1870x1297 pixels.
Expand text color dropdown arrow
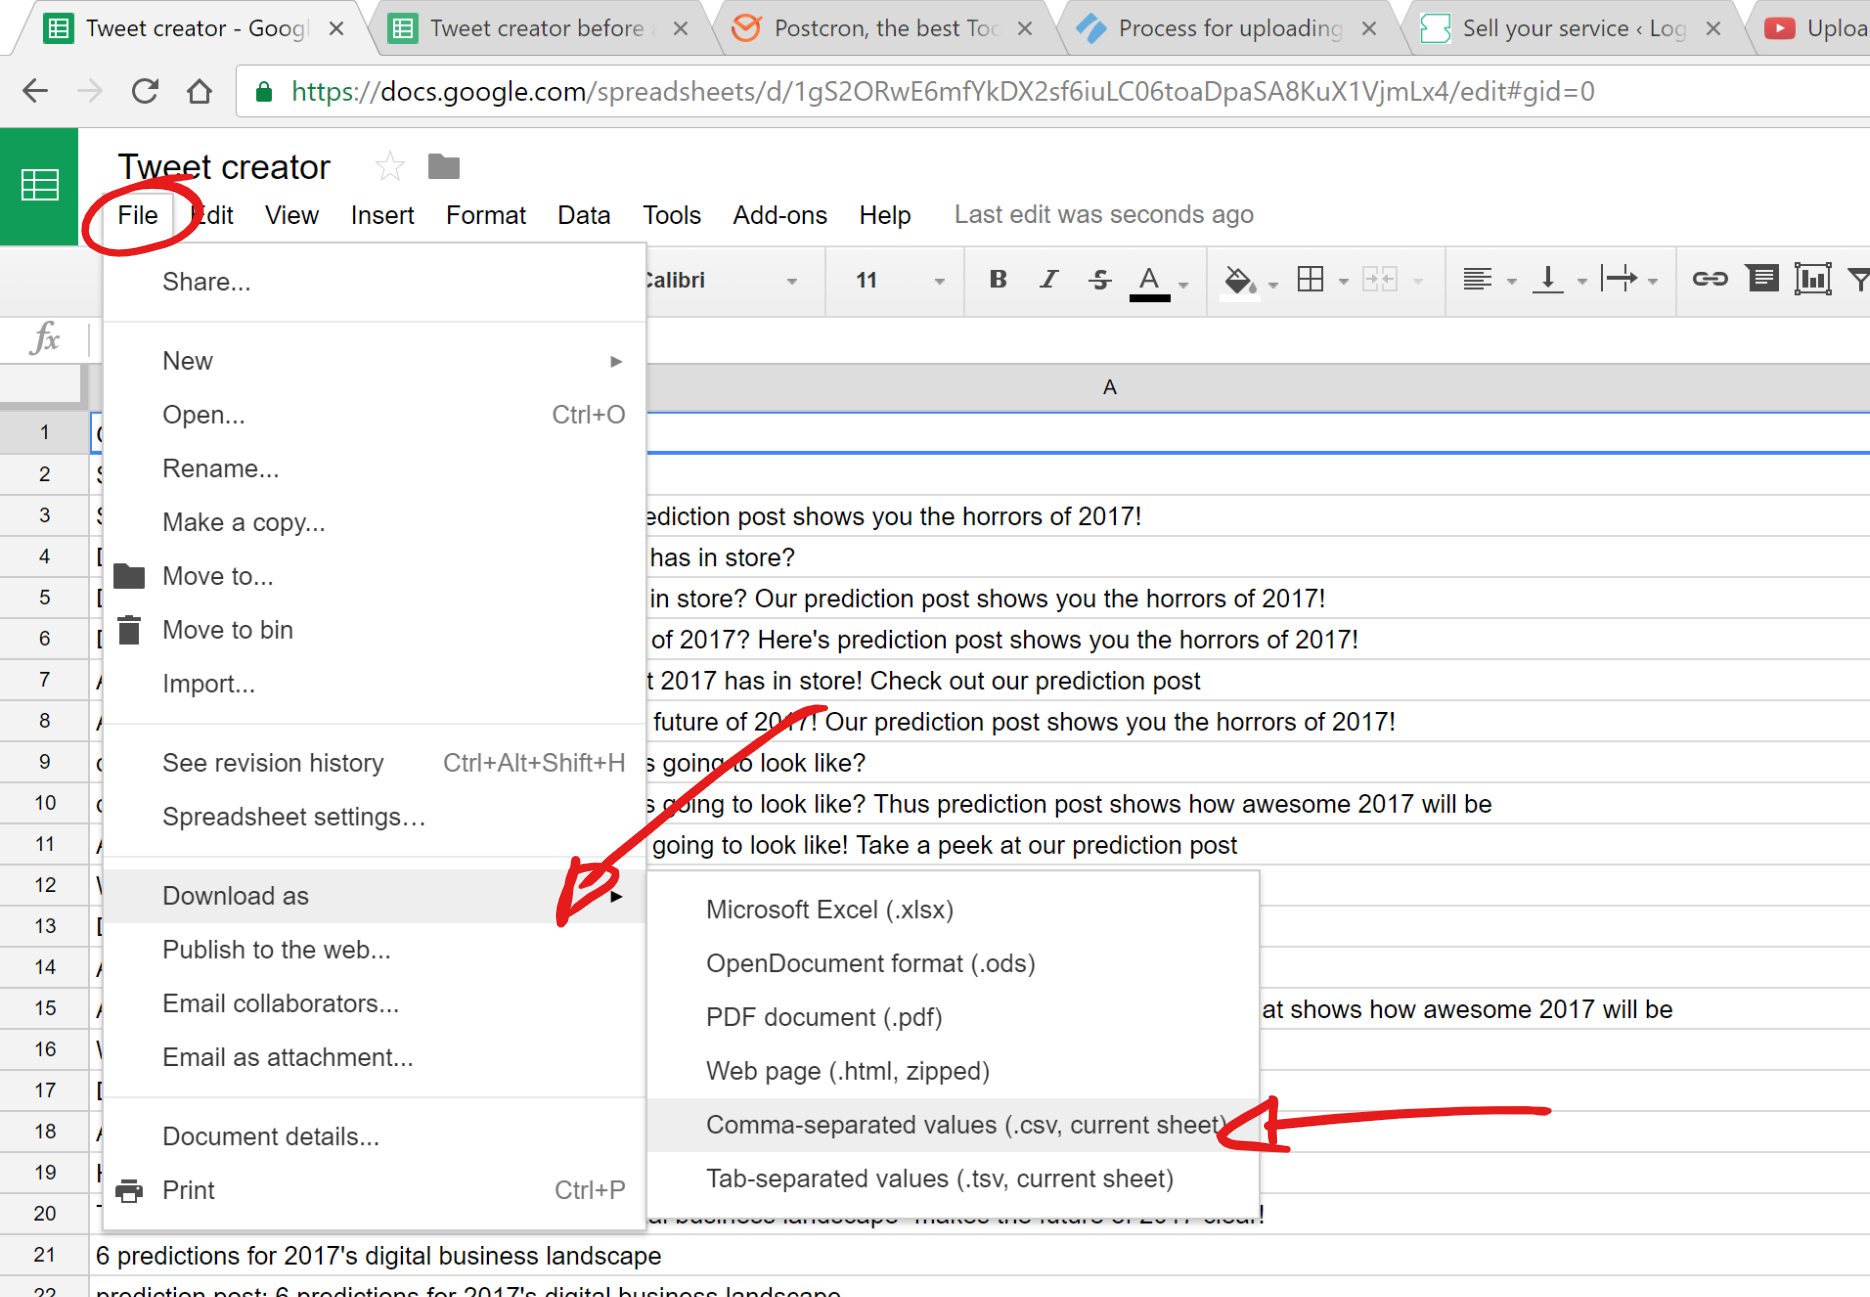(x=1184, y=285)
